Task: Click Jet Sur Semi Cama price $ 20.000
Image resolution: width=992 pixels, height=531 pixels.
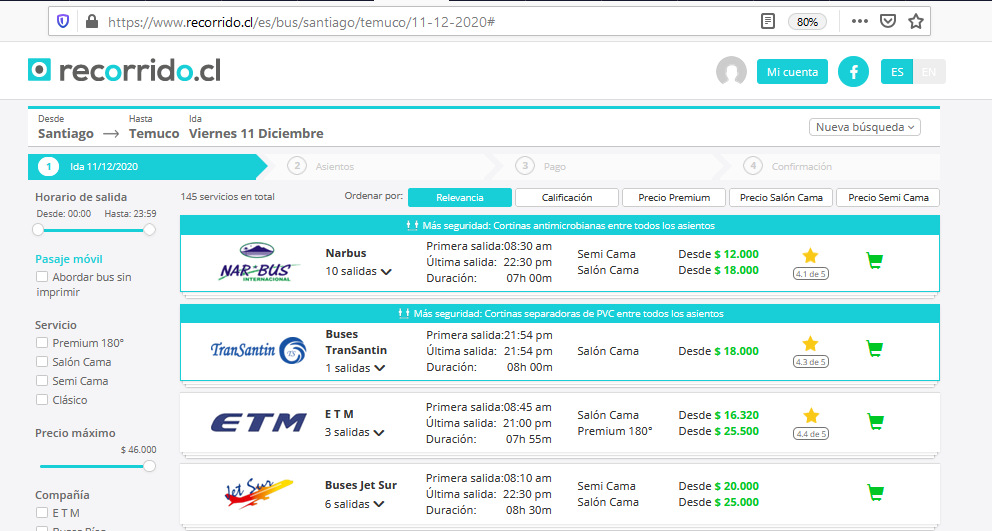Action: coord(736,486)
